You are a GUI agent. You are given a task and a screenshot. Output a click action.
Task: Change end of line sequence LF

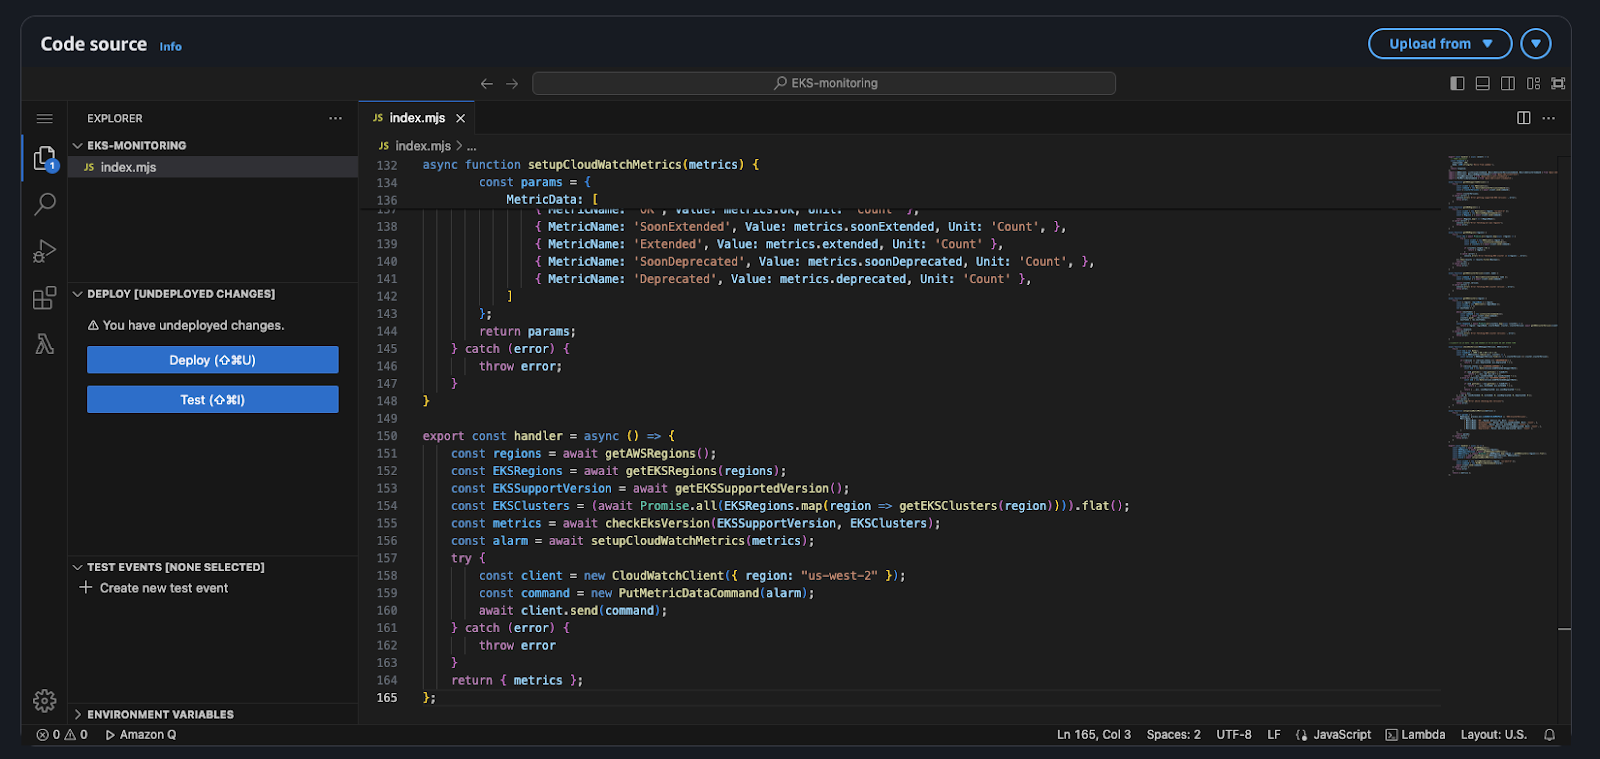[x=1274, y=735]
